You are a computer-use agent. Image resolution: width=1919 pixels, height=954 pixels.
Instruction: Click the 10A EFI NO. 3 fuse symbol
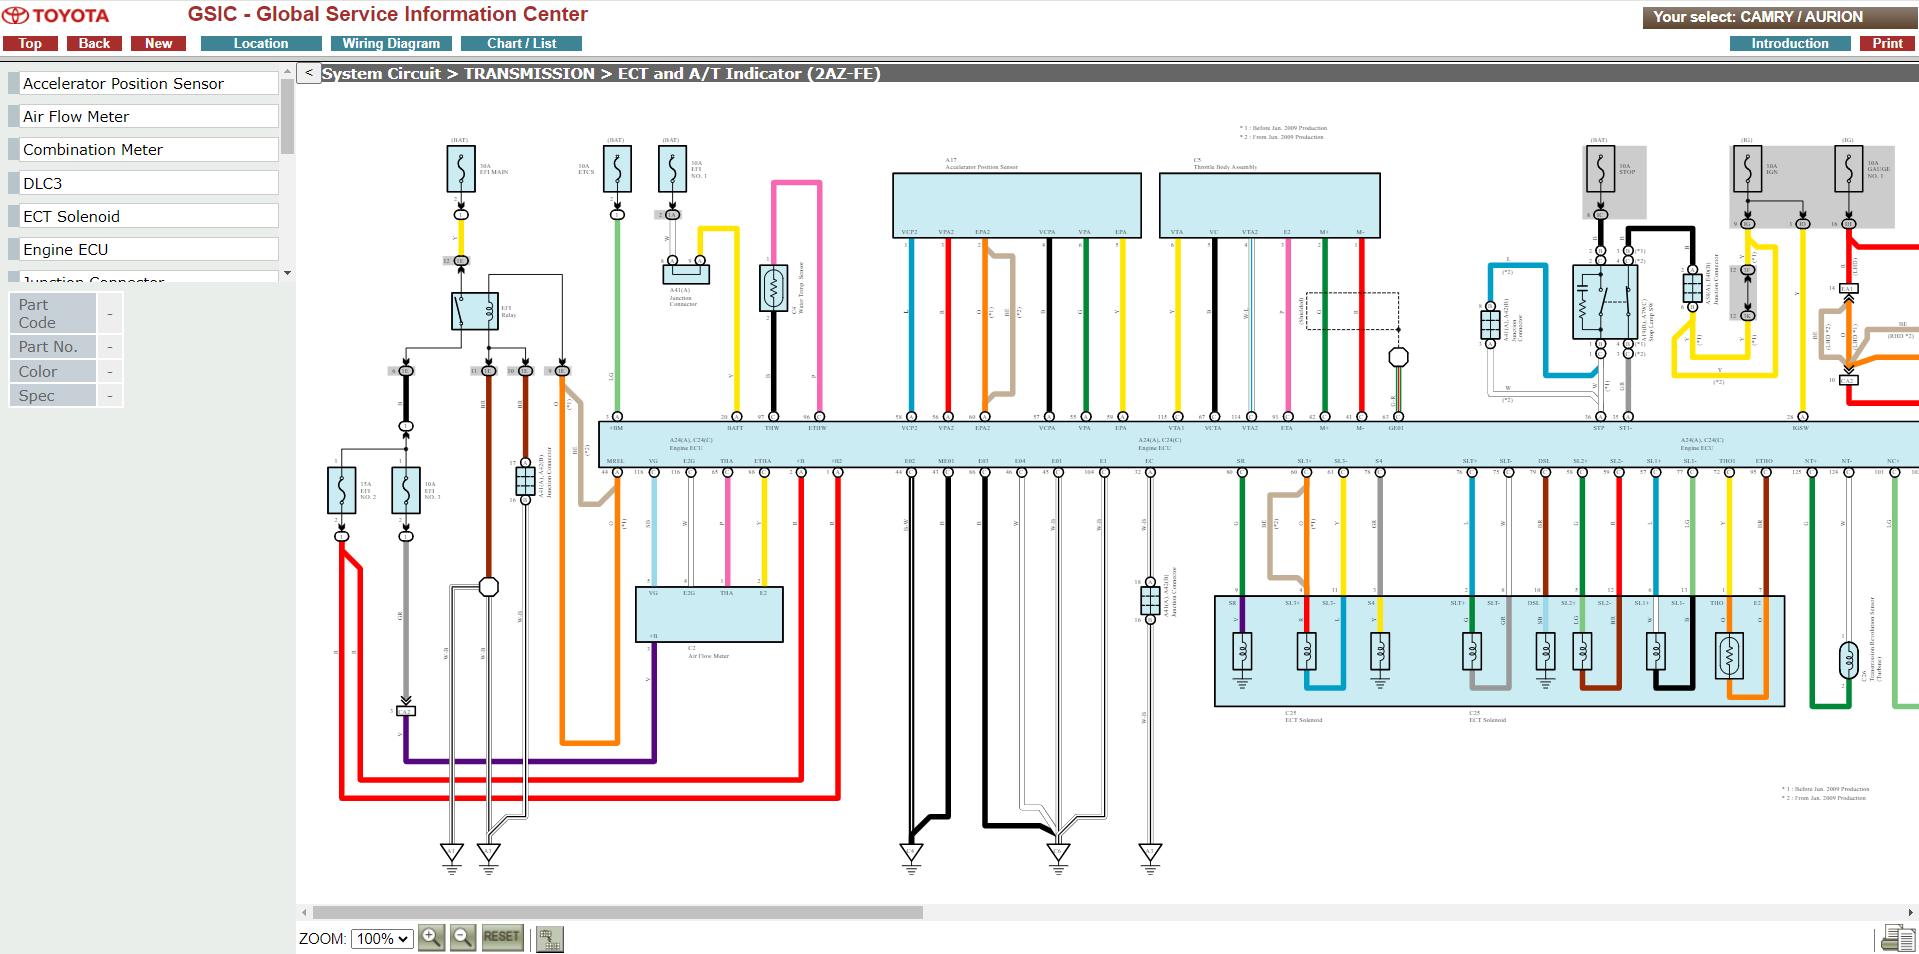pyautogui.click(x=406, y=491)
